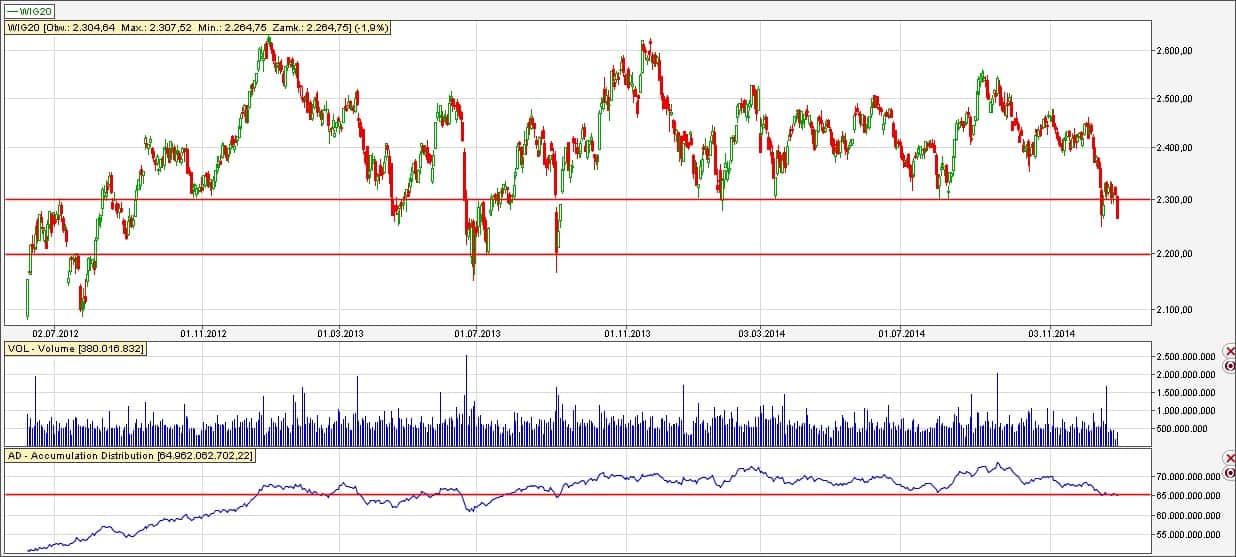
Task: Close the VOL Volume indicator panel
Action: tap(1229, 352)
